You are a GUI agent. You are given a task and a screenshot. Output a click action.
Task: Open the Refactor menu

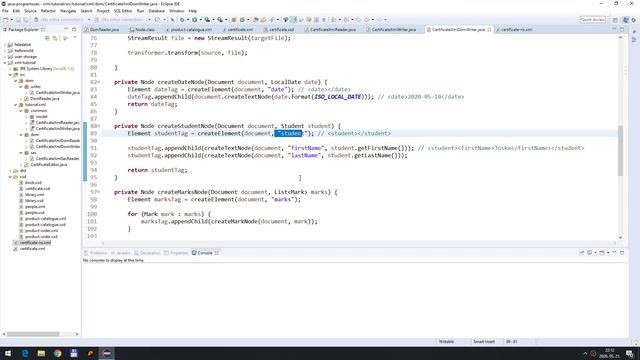tap(48, 11)
